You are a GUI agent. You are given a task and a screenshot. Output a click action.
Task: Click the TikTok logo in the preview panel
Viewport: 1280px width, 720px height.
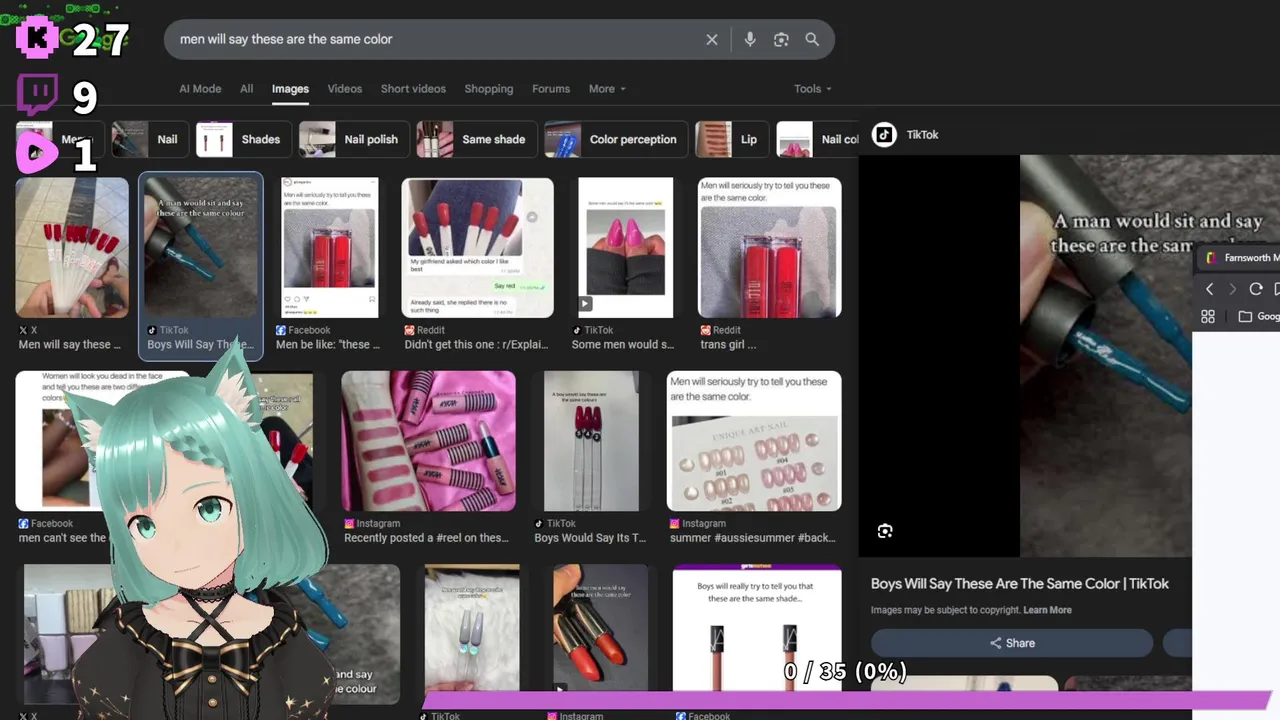pyautogui.click(x=883, y=134)
